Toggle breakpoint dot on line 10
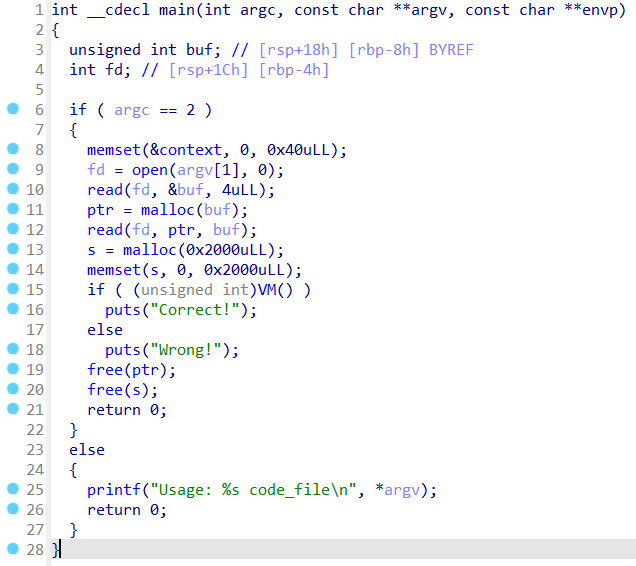 click(13, 188)
